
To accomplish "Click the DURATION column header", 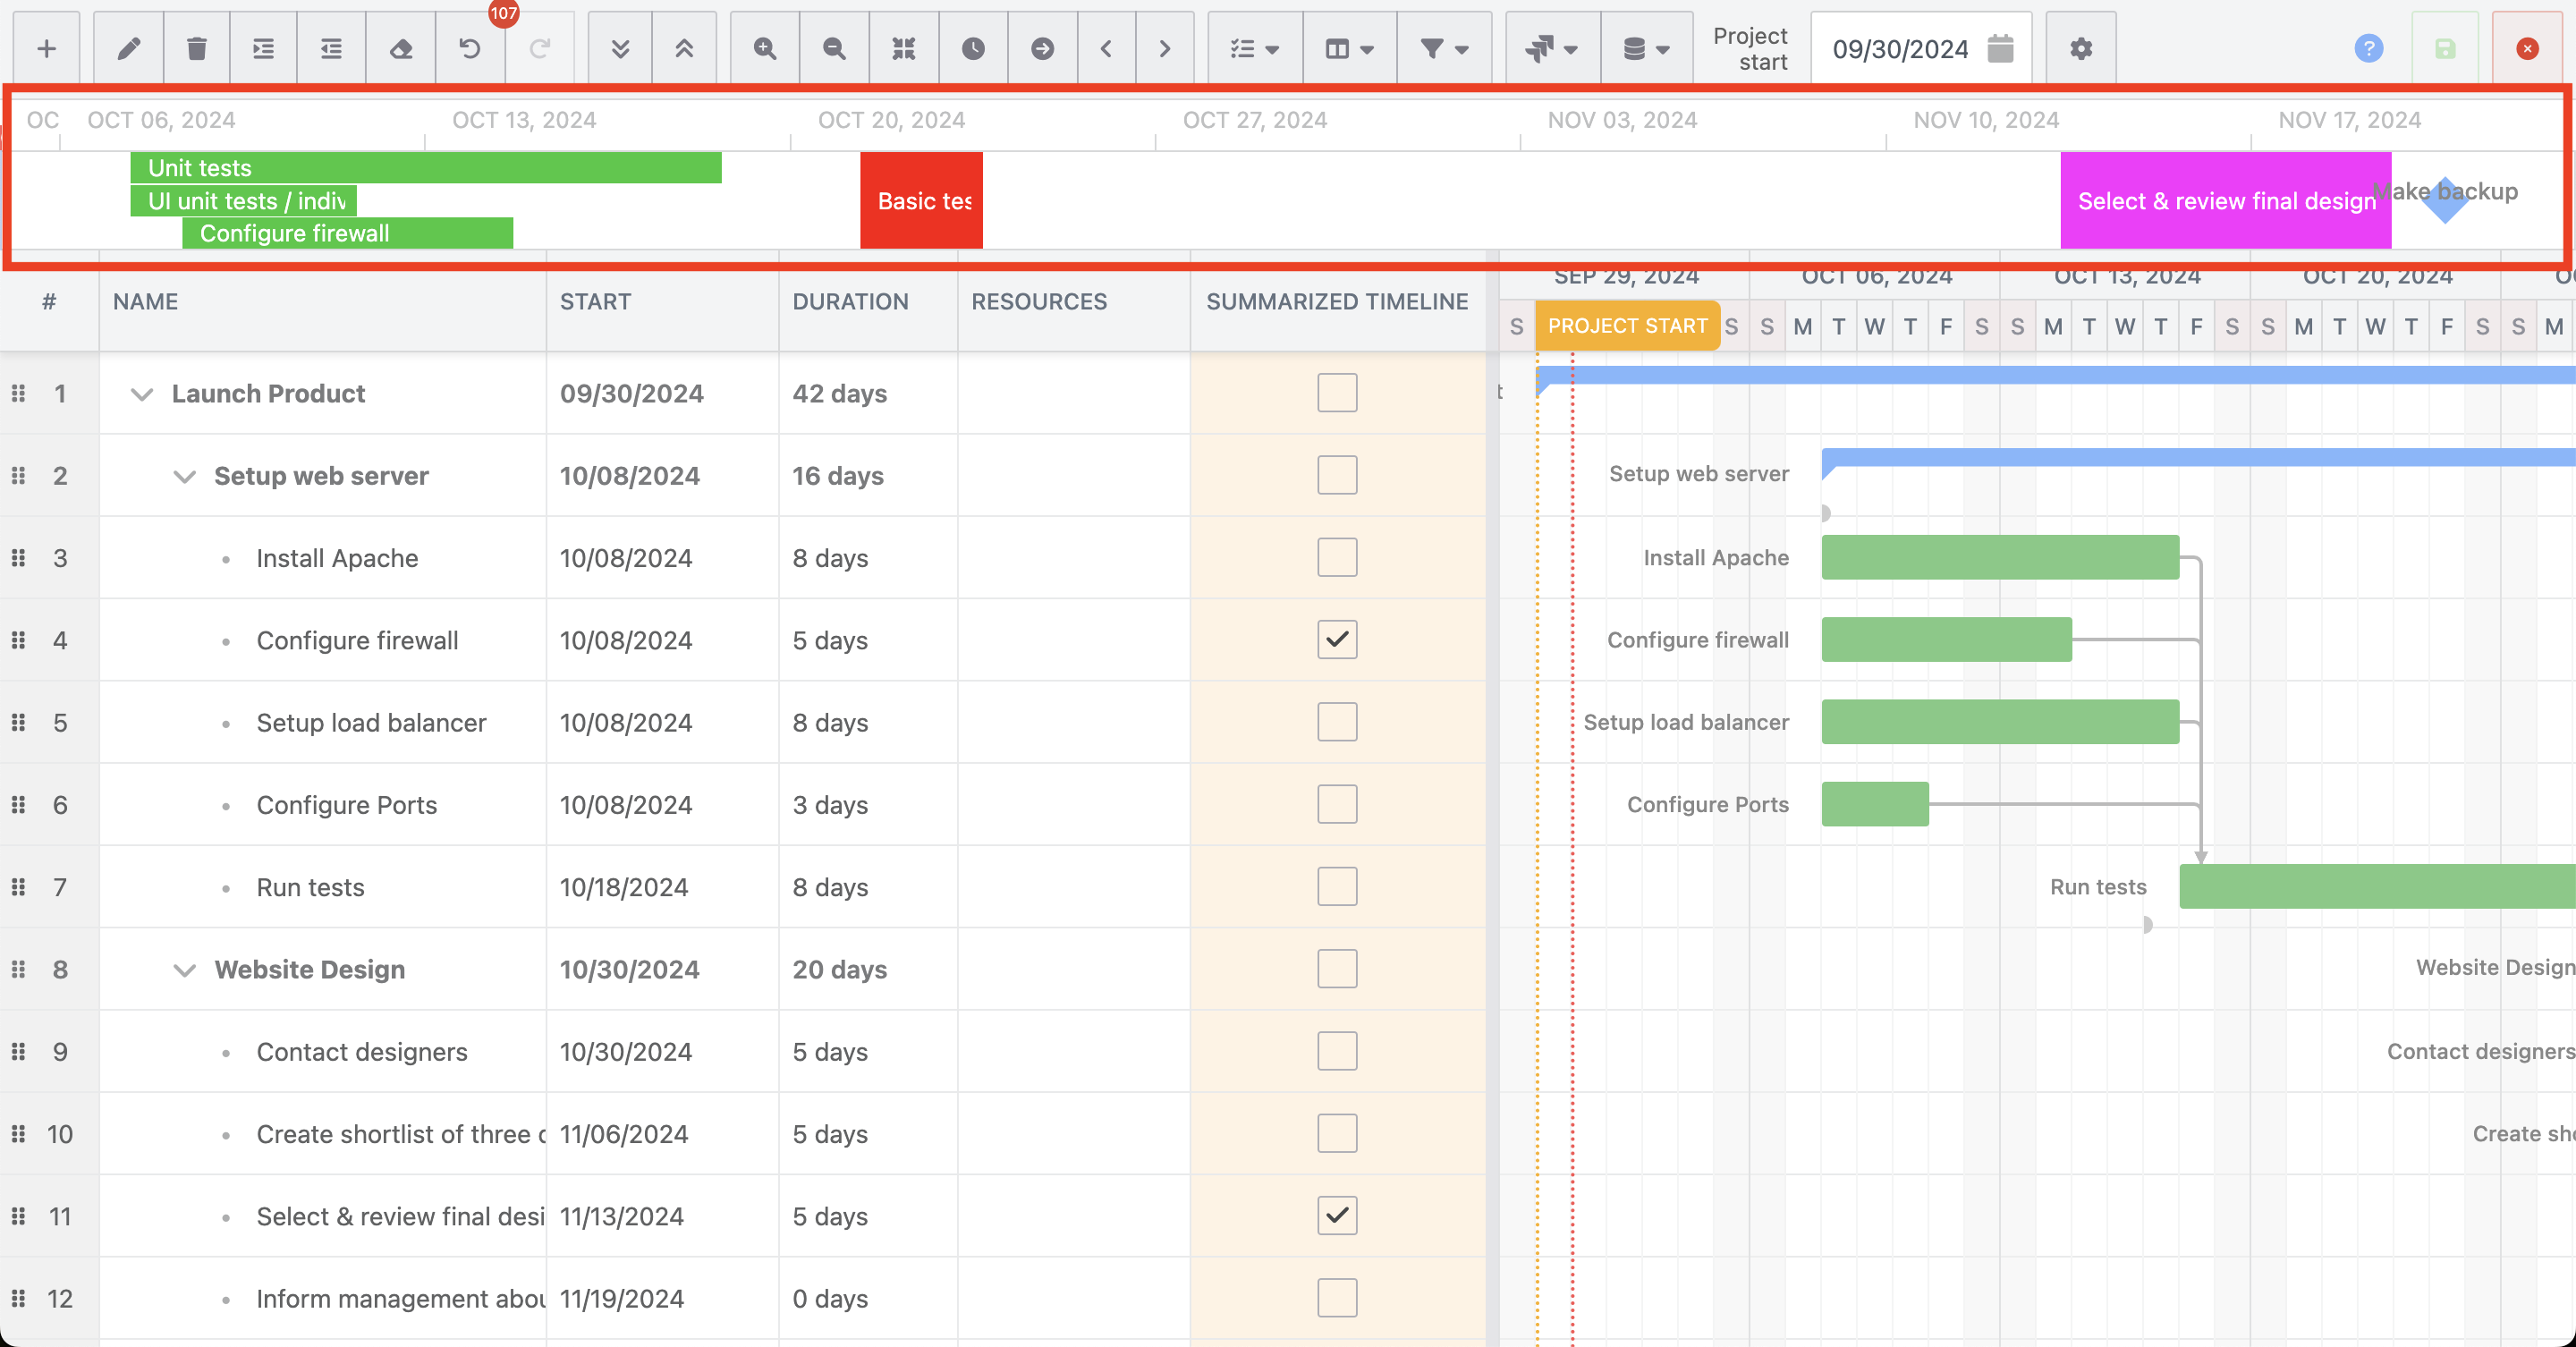I will (x=850, y=302).
